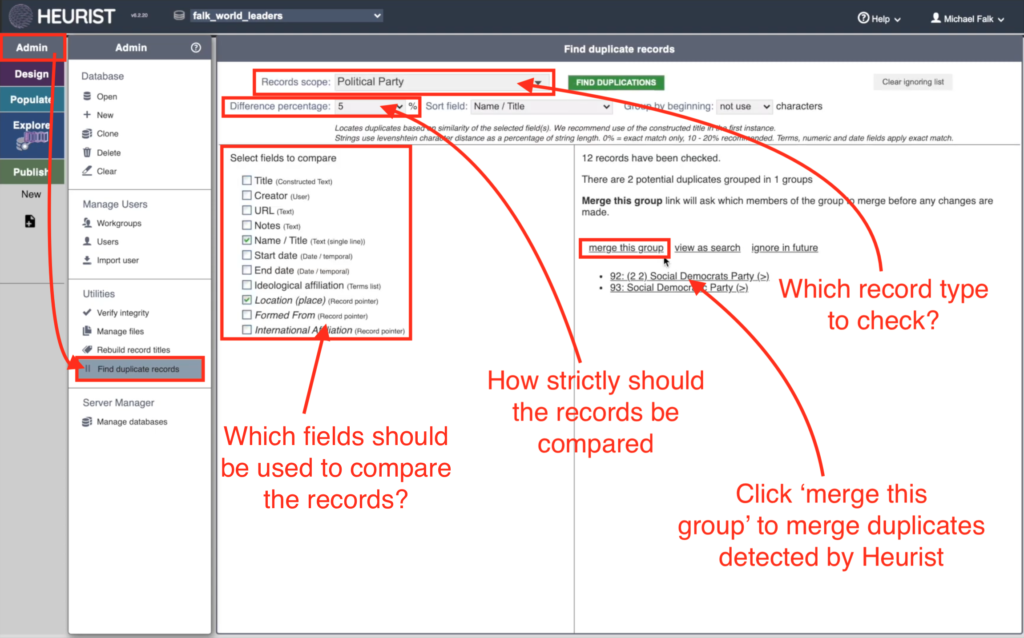
Task: Click Verify integrity in Utilities list
Action: click(x=123, y=313)
